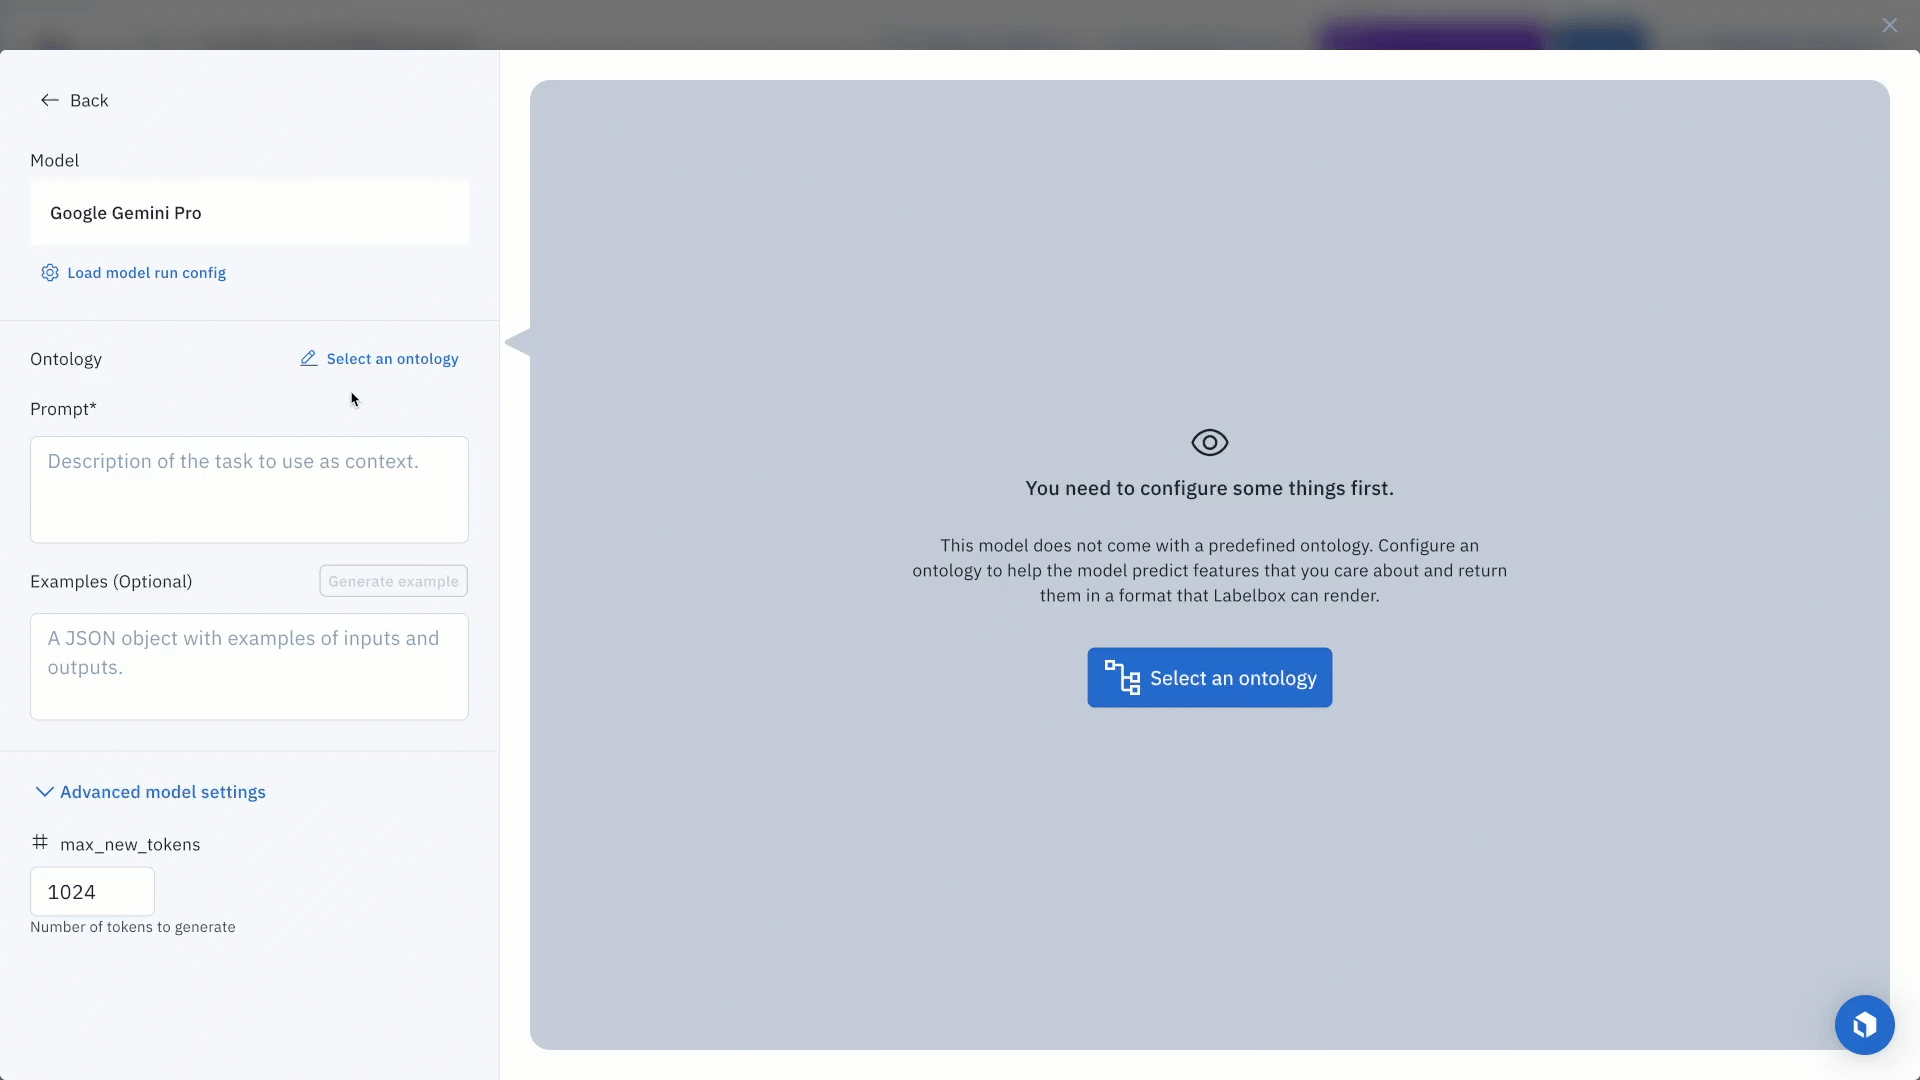Image resolution: width=1920 pixels, height=1080 pixels.
Task: Click the max_new_tokens 1024 field
Action: [x=92, y=891]
